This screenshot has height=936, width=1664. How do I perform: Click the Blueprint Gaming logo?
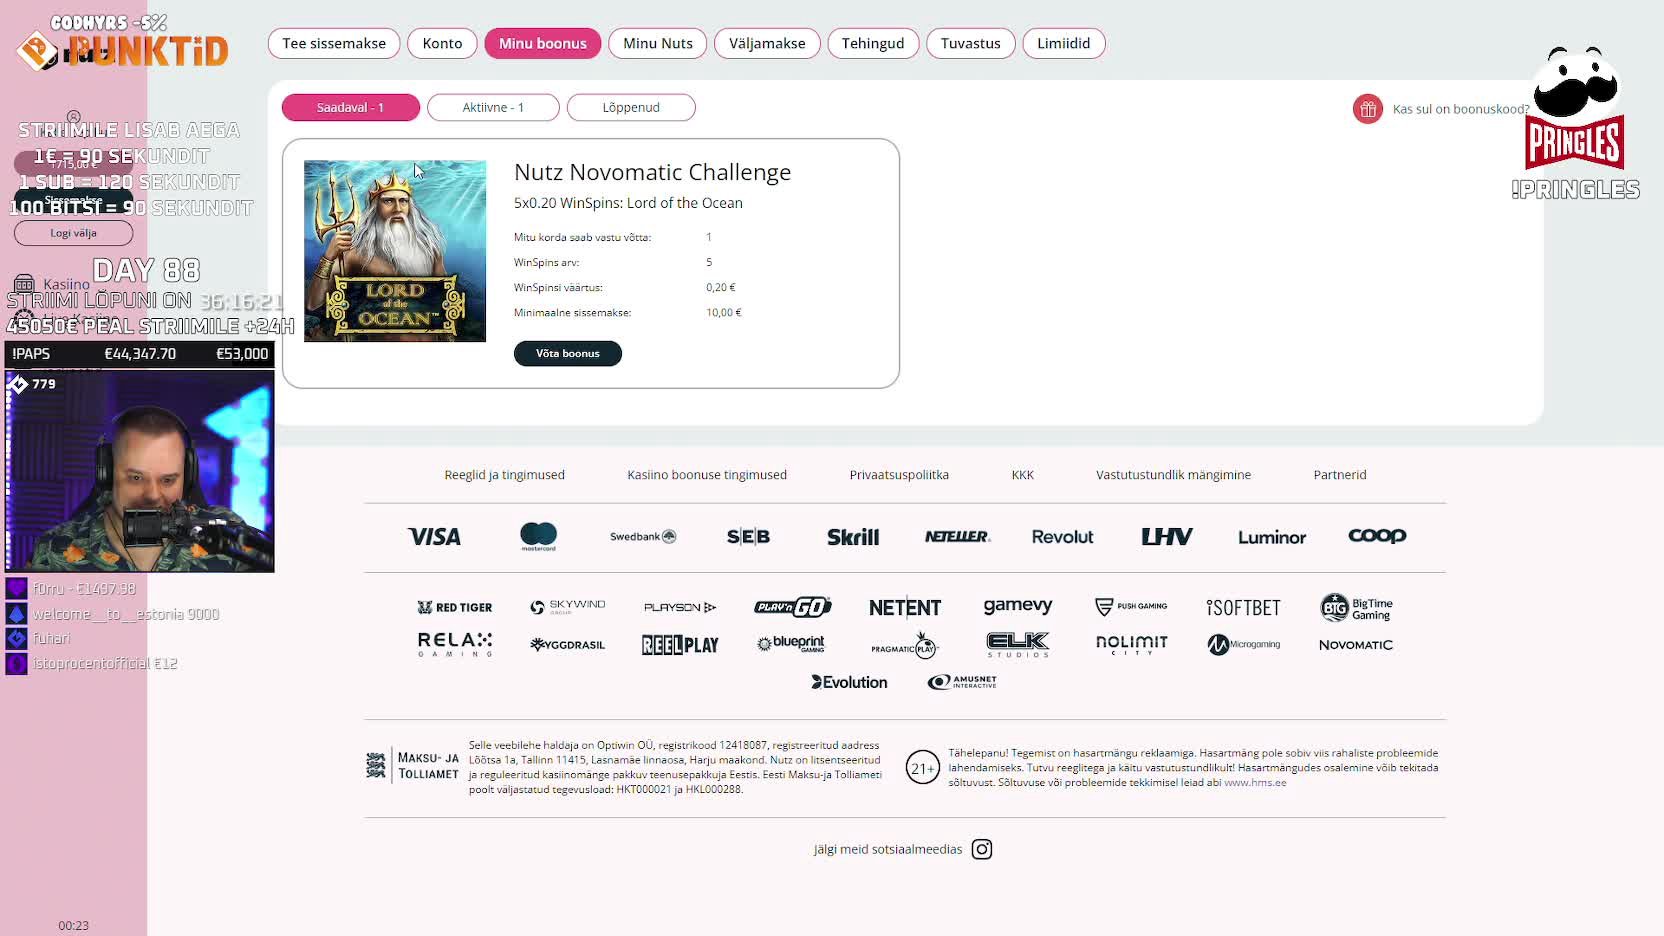coord(792,644)
